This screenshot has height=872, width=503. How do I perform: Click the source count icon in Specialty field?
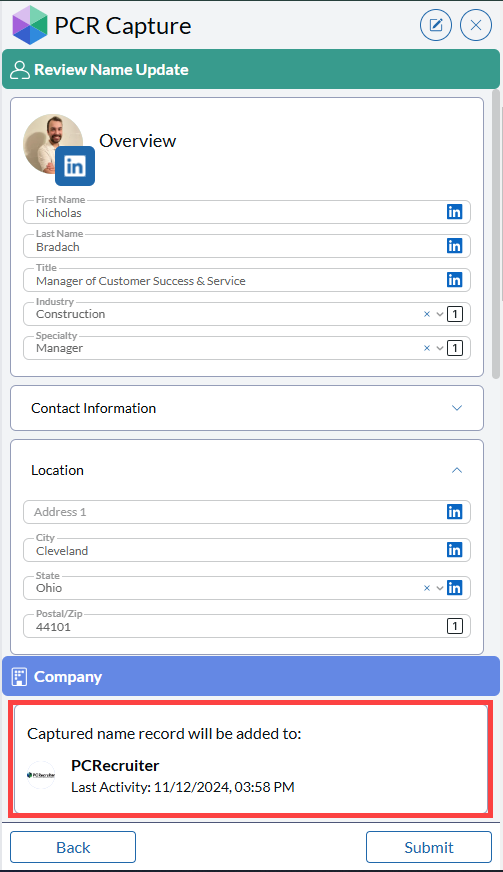tap(455, 348)
